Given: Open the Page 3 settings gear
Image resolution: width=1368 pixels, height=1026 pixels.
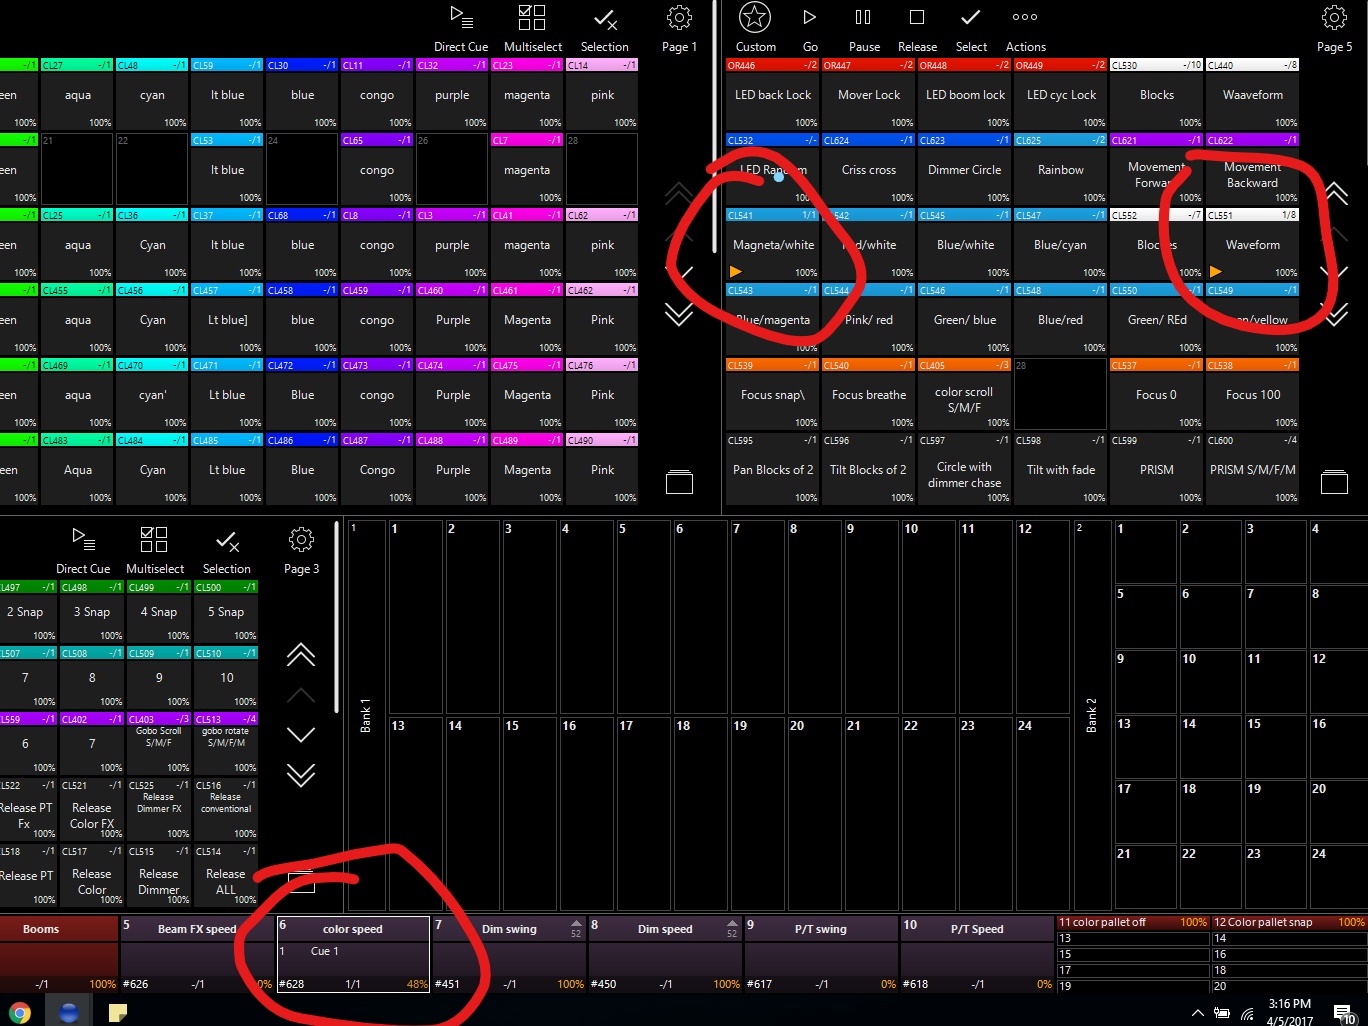Looking at the screenshot, I should [x=301, y=540].
